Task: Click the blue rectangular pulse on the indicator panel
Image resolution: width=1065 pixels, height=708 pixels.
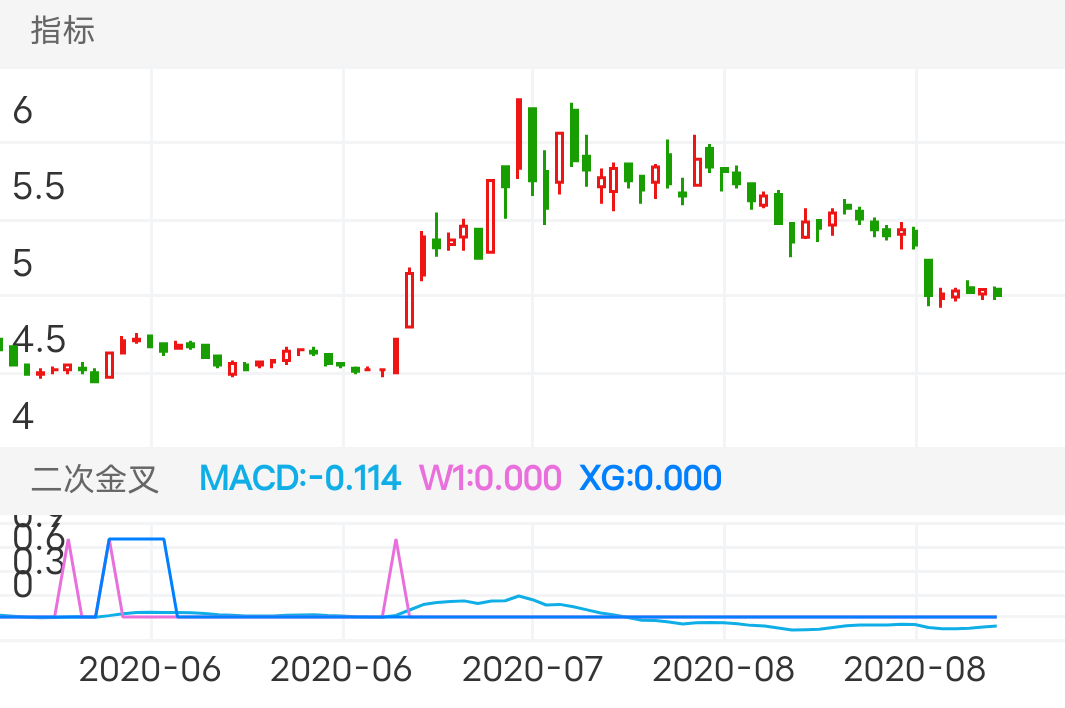Action: click(x=138, y=540)
